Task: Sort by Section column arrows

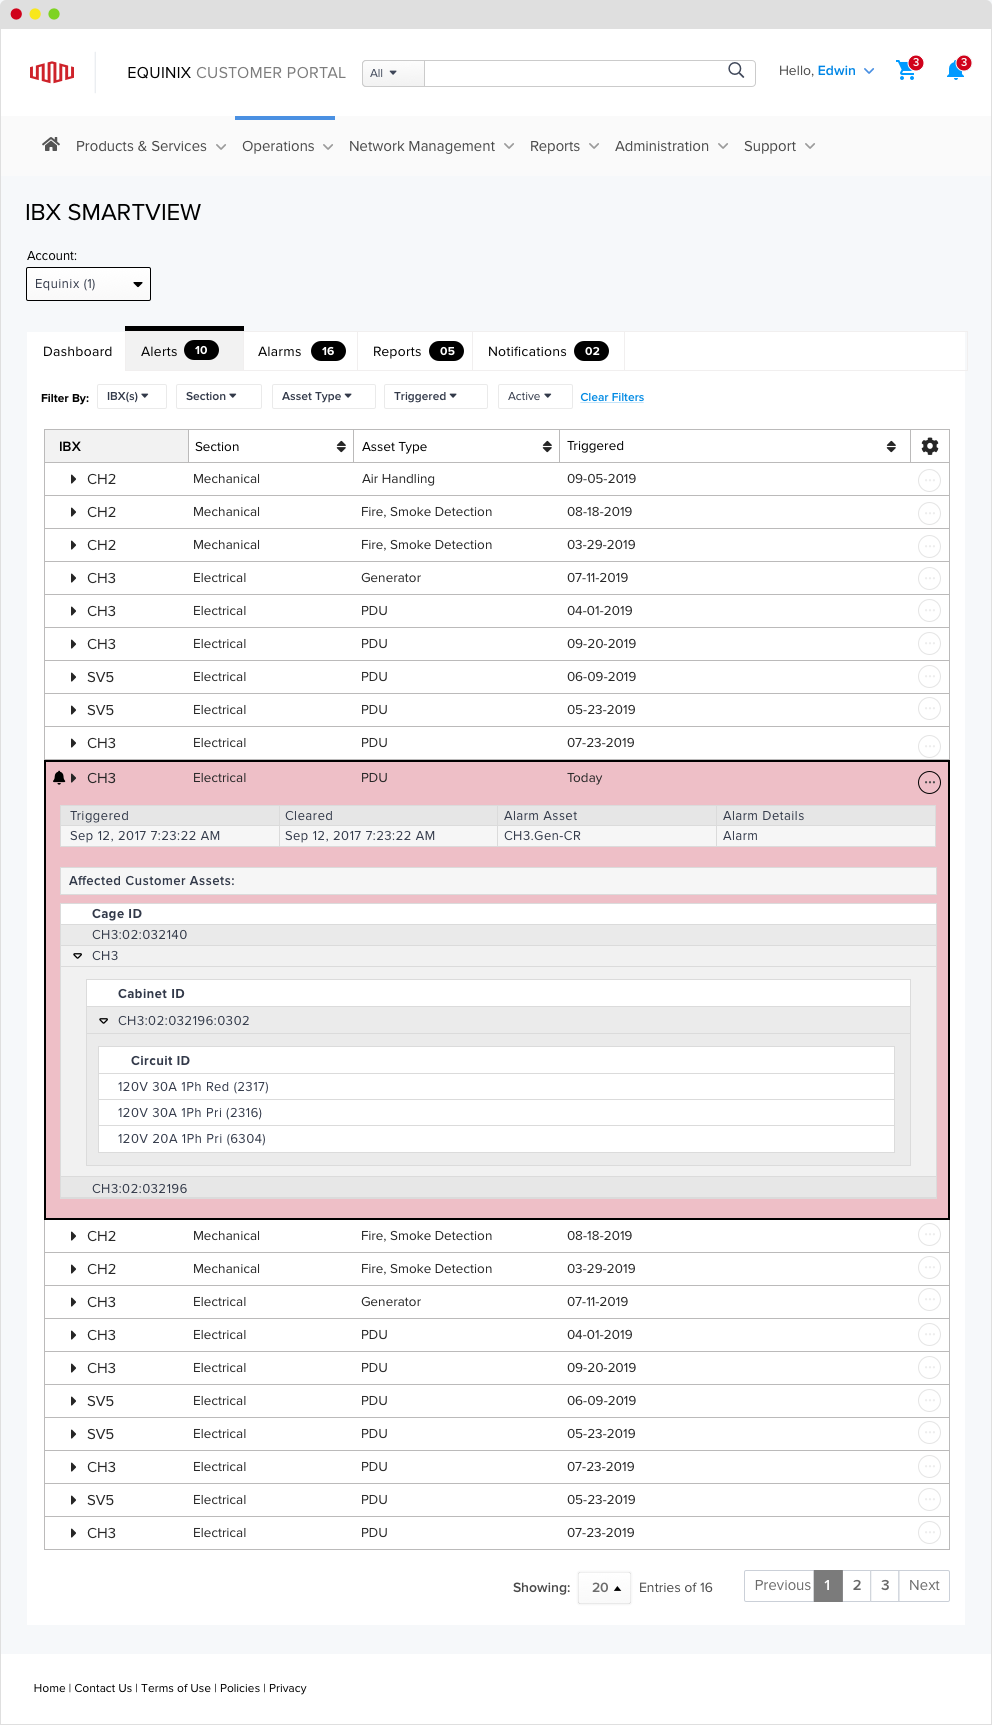Action: click(x=341, y=447)
